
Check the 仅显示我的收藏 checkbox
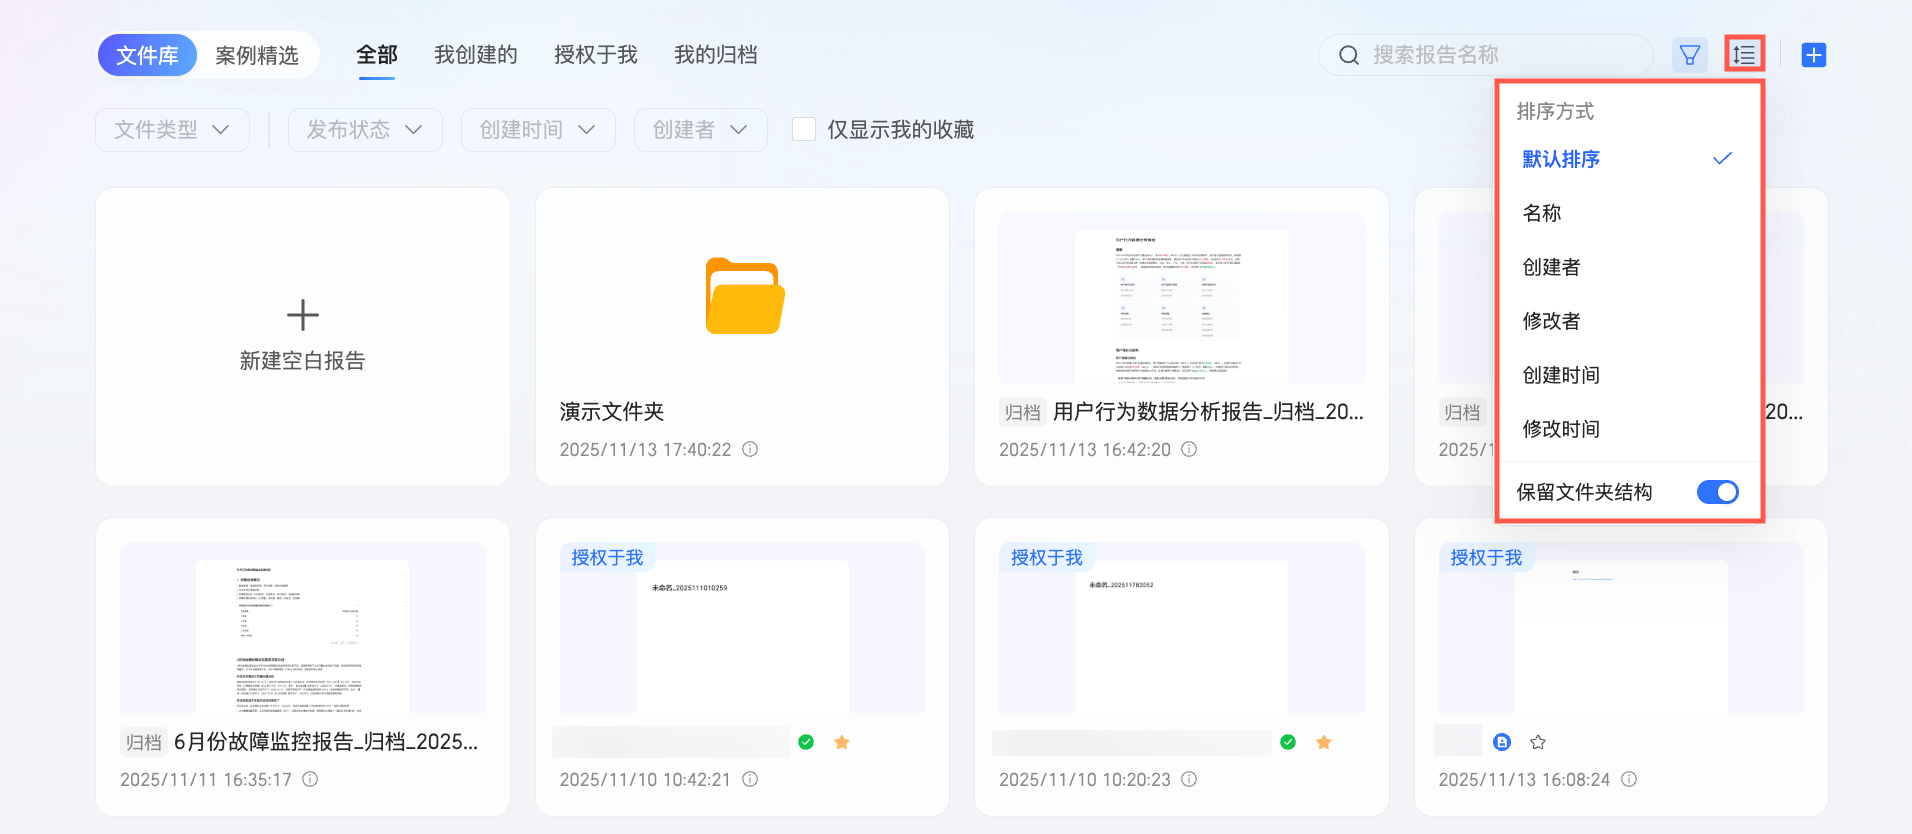click(804, 129)
